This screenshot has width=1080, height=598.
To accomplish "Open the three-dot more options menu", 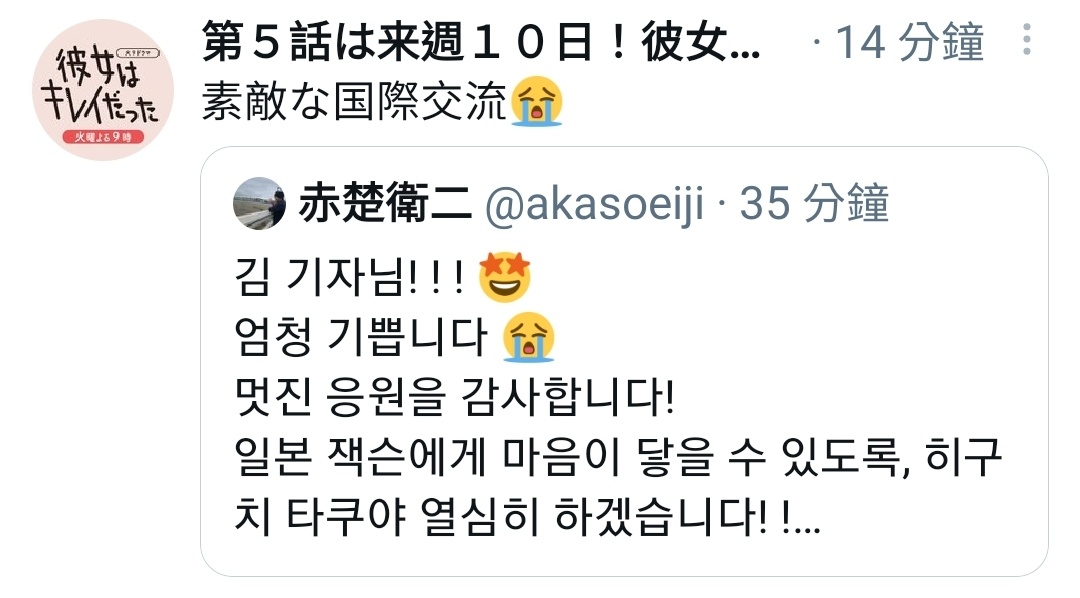I will coord(1026,39).
